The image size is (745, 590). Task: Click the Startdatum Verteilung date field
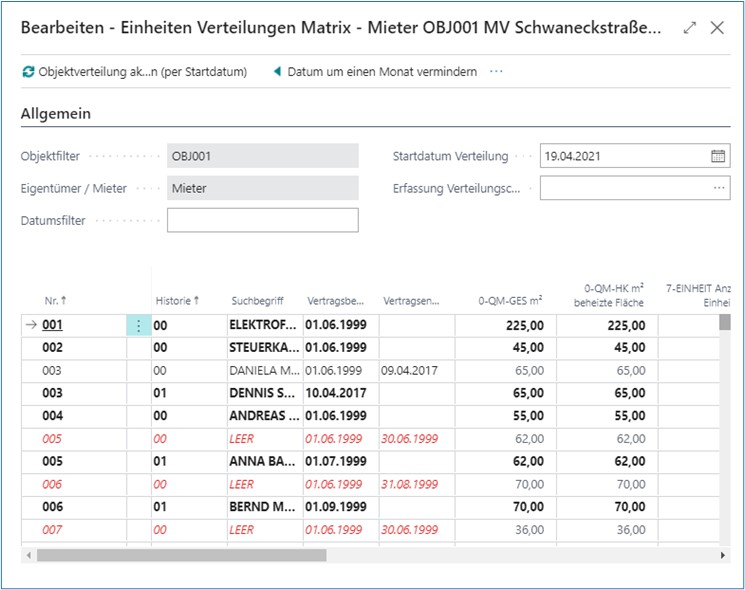[x=622, y=156]
